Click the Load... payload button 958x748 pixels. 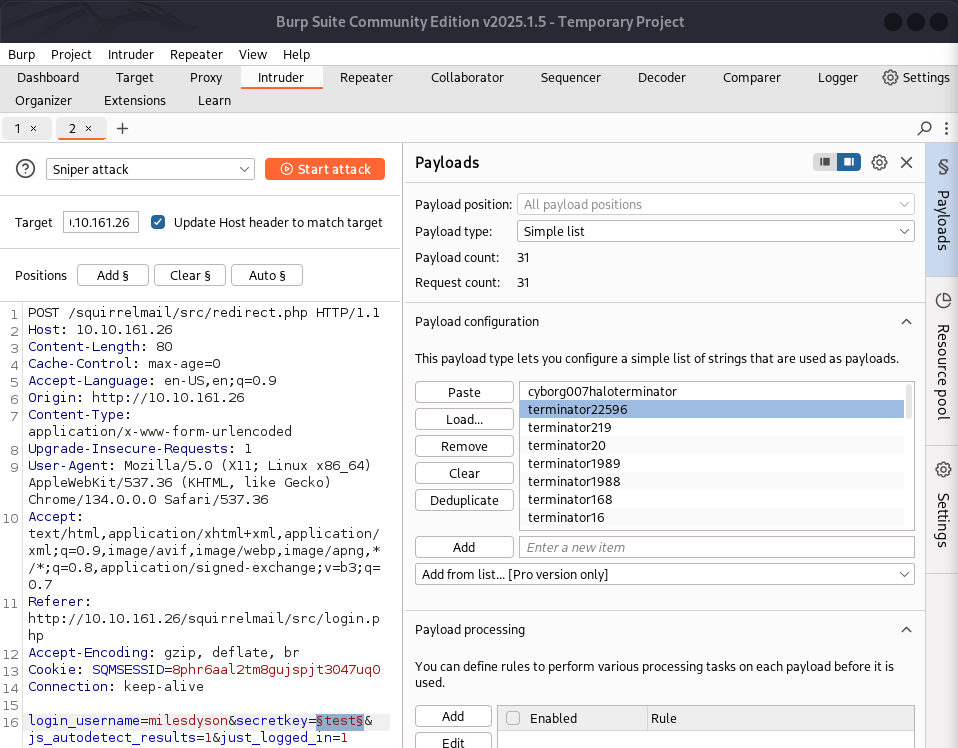(x=464, y=419)
